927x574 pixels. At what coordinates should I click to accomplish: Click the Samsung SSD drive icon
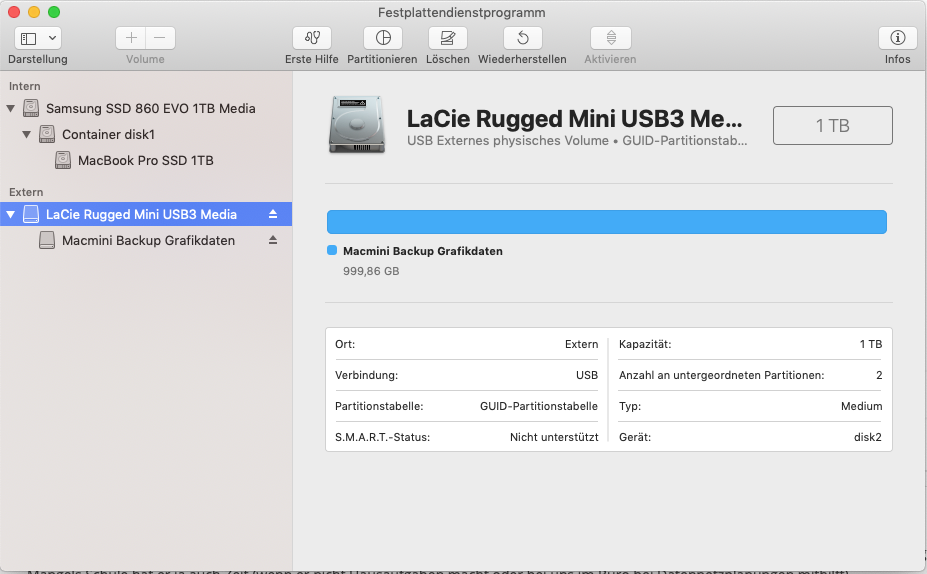pyautogui.click(x=31, y=108)
